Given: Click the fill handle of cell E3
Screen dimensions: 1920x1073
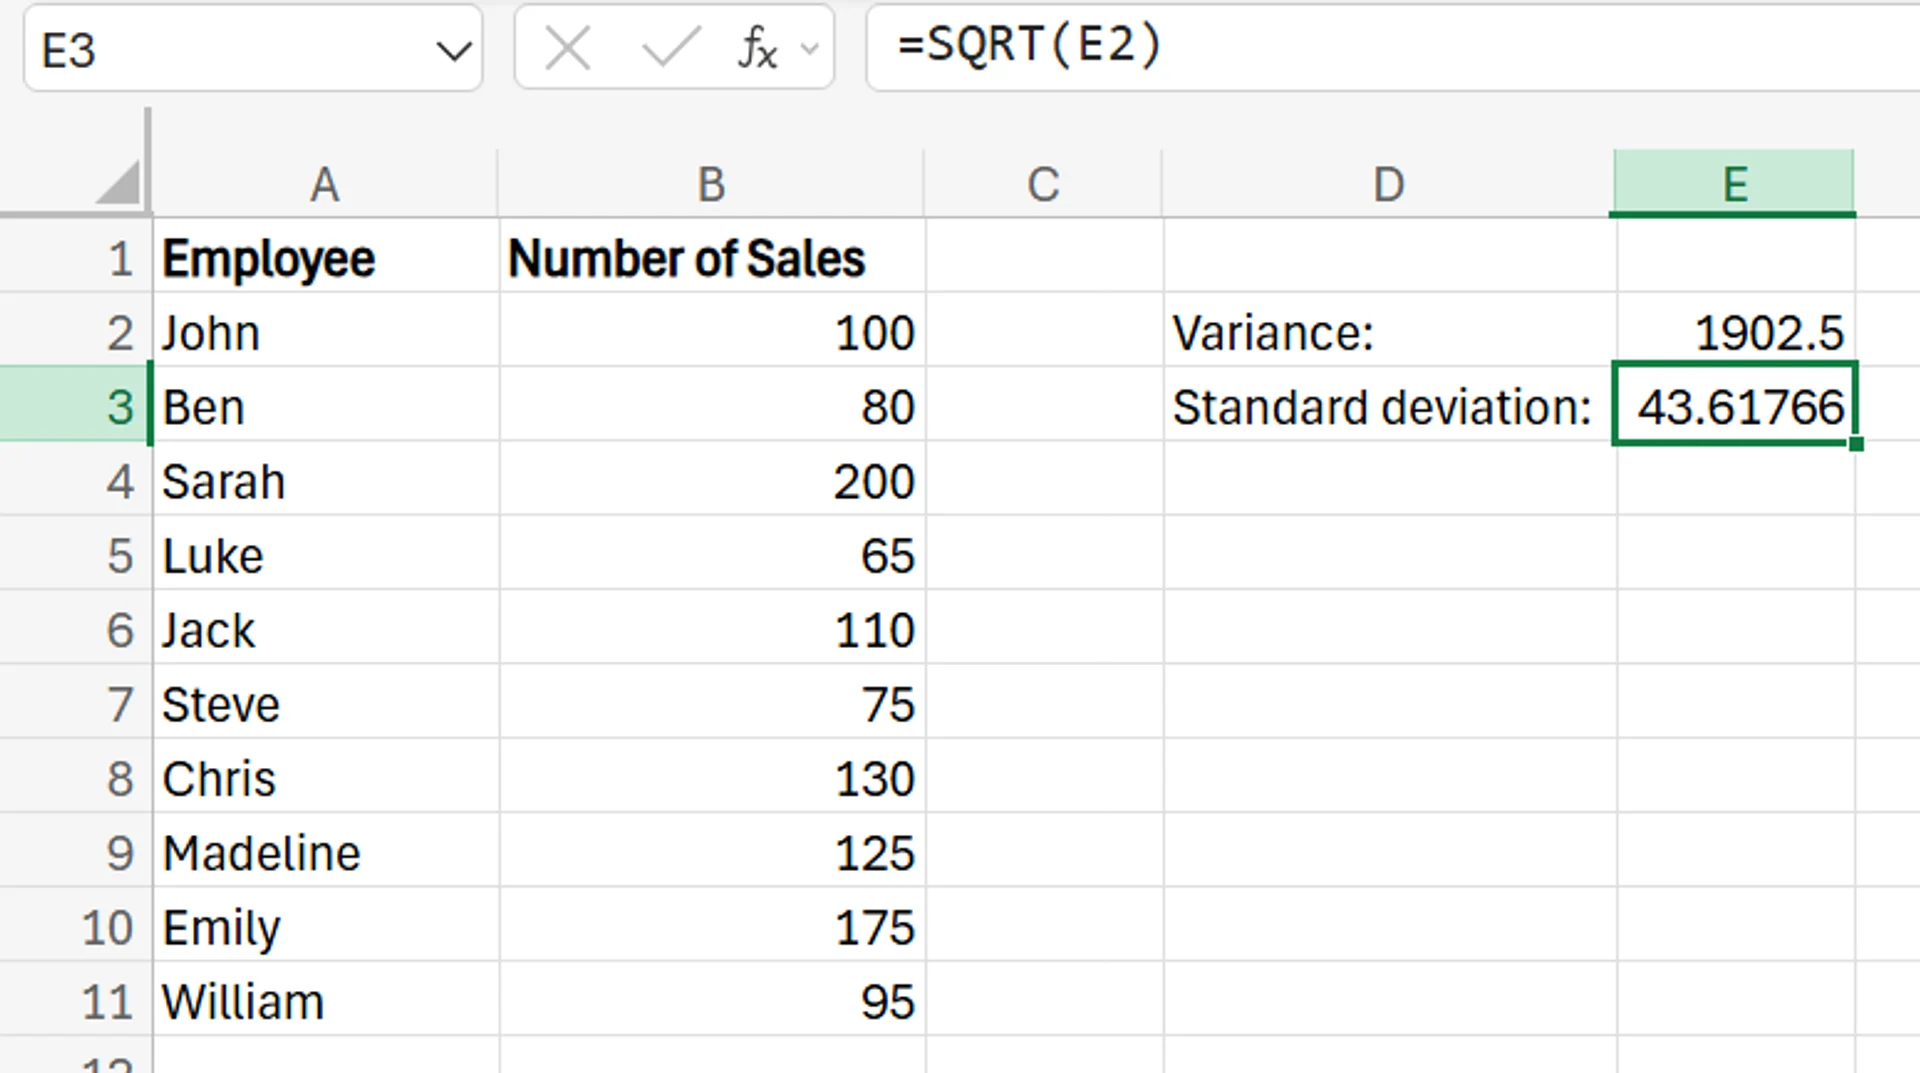Looking at the screenshot, I should (1856, 443).
